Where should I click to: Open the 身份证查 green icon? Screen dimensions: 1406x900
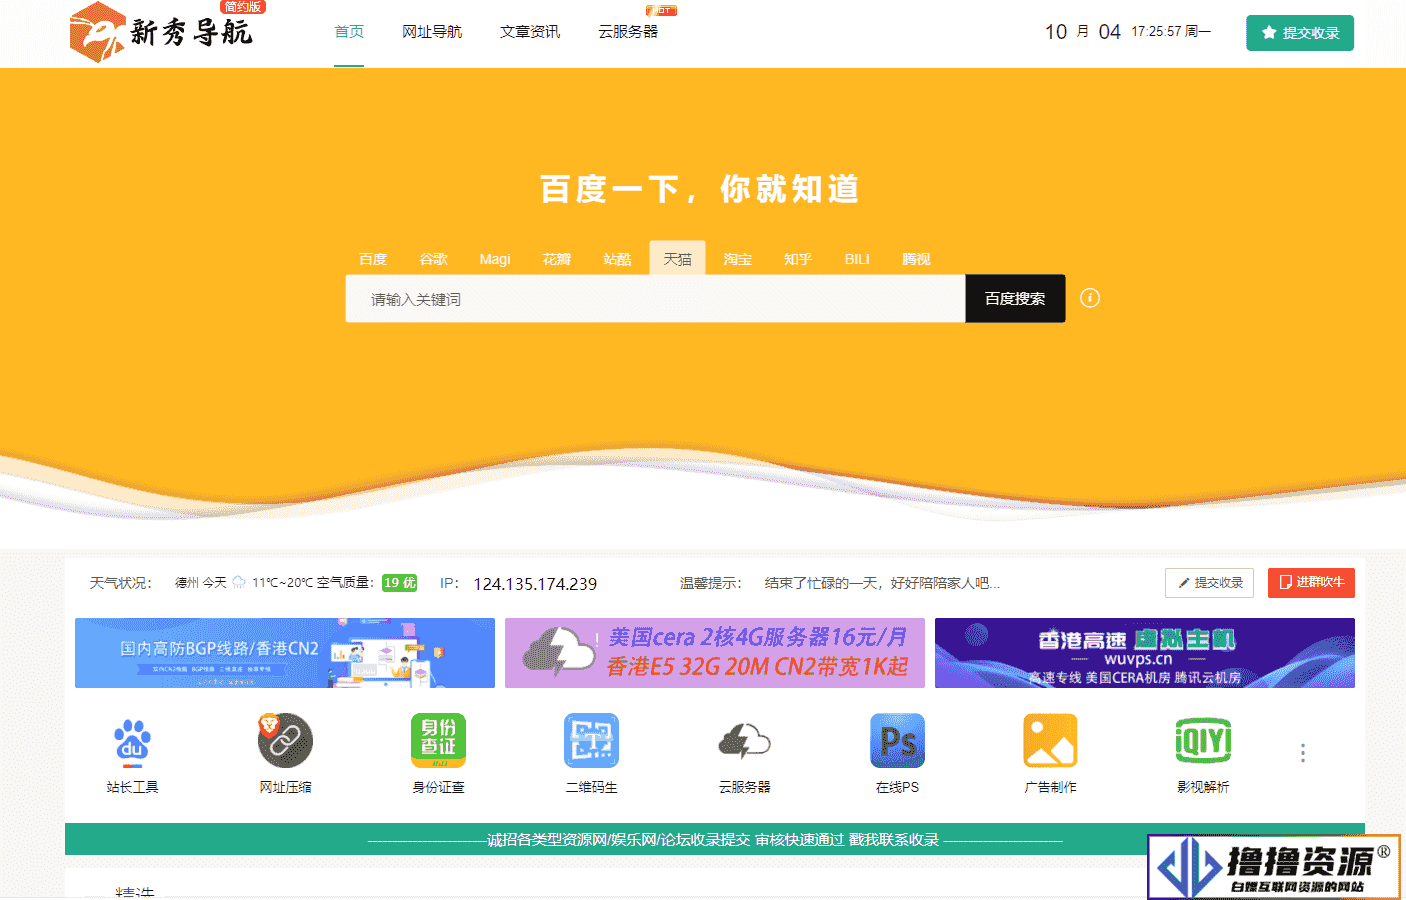(439, 741)
